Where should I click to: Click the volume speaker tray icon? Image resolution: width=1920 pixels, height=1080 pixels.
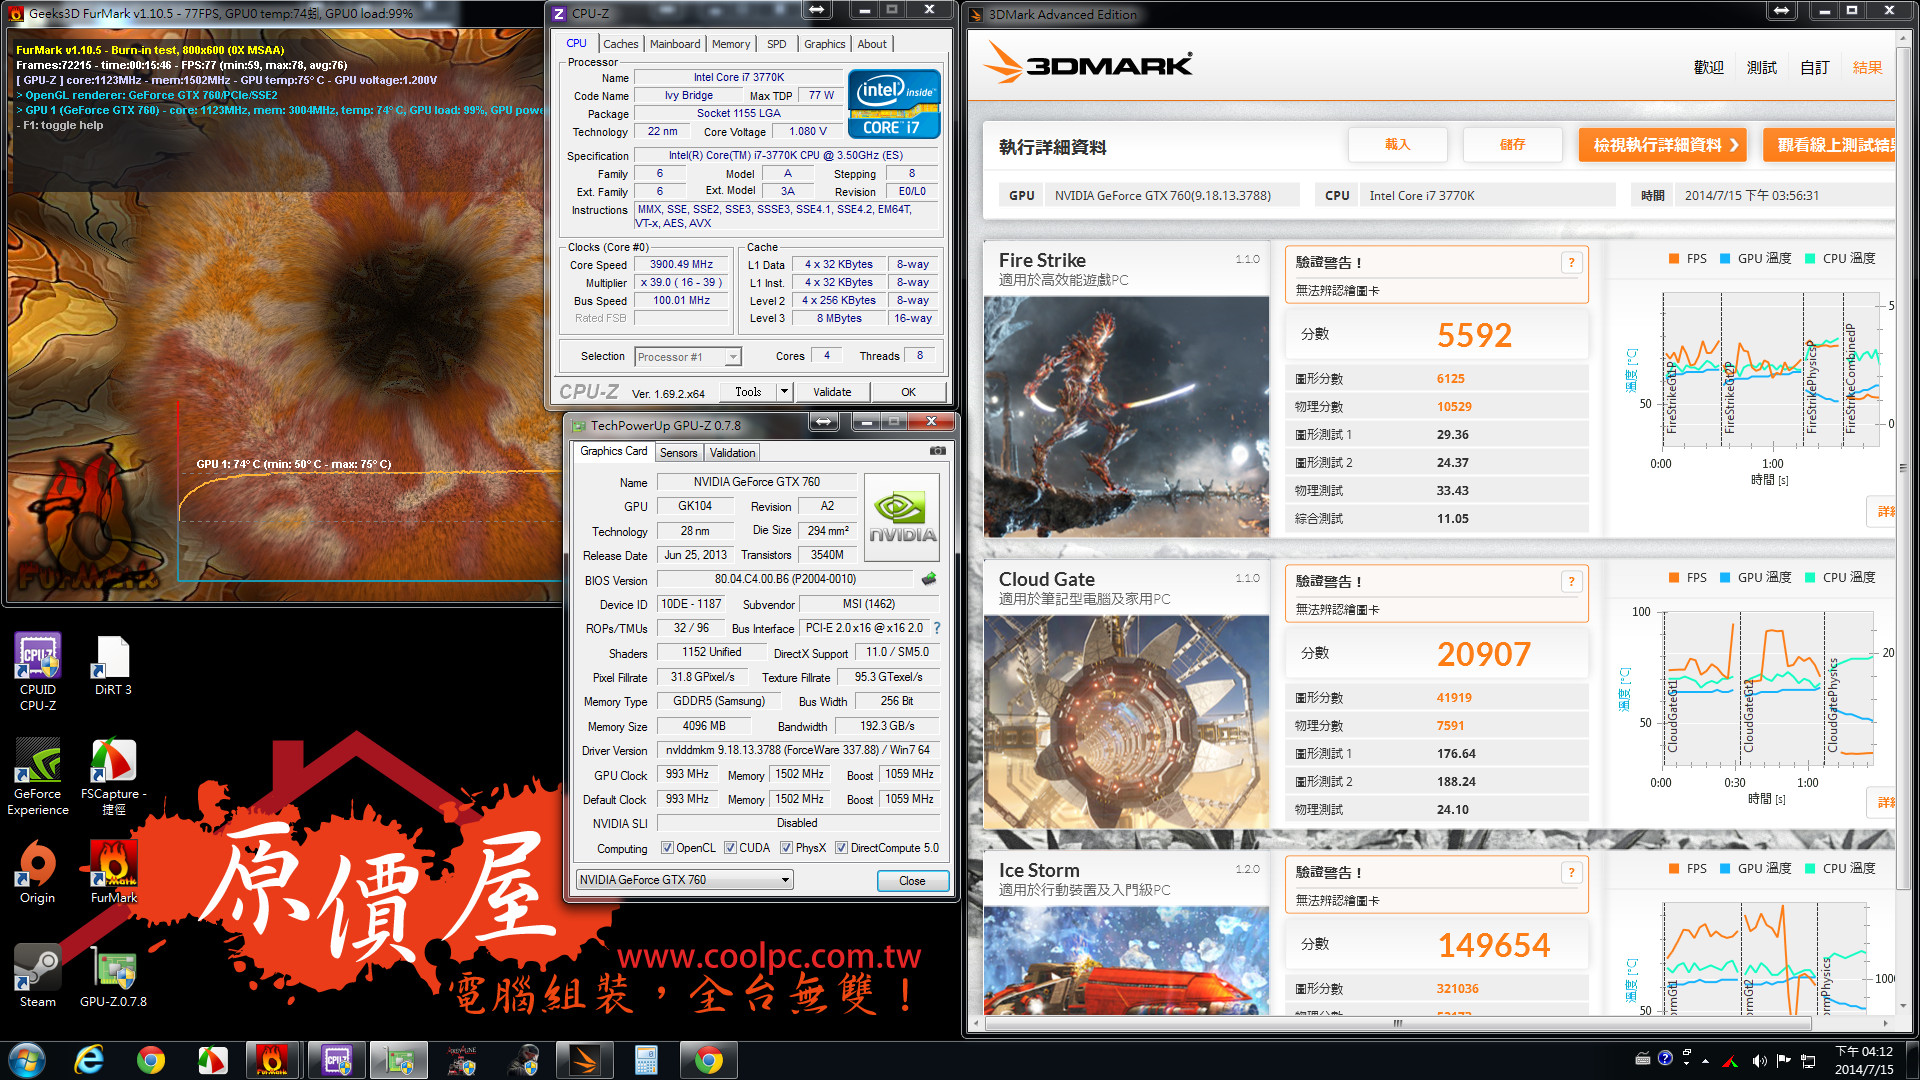pyautogui.click(x=1759, y=1060)
